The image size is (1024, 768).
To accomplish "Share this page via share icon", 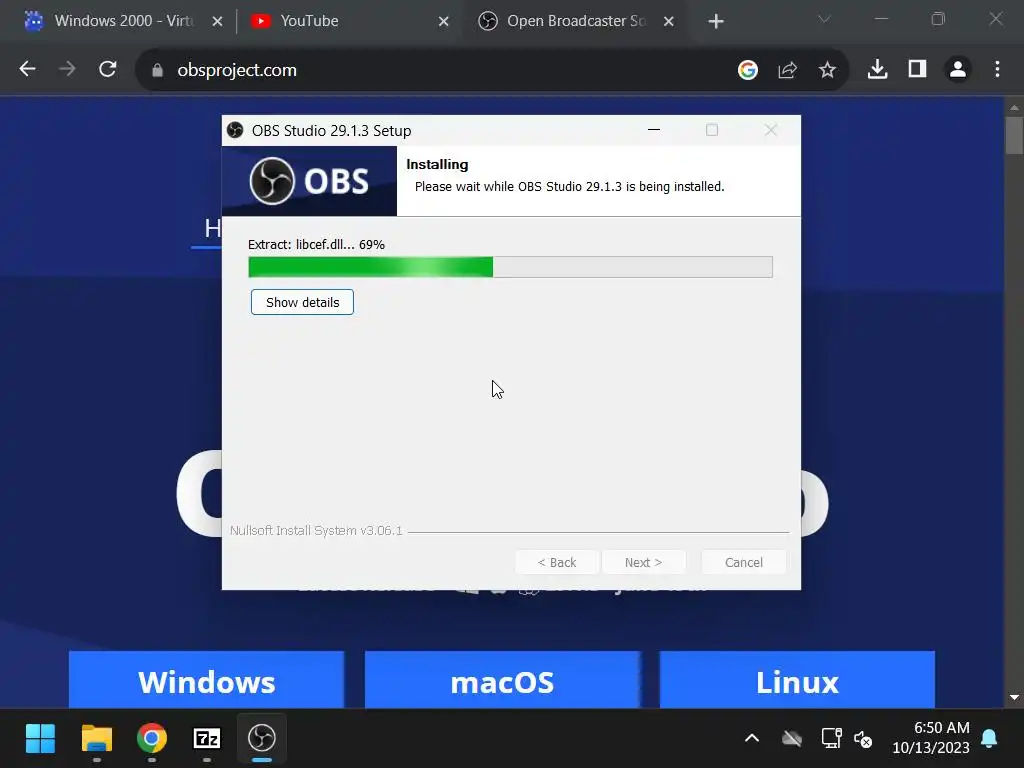I will [788, 69].
